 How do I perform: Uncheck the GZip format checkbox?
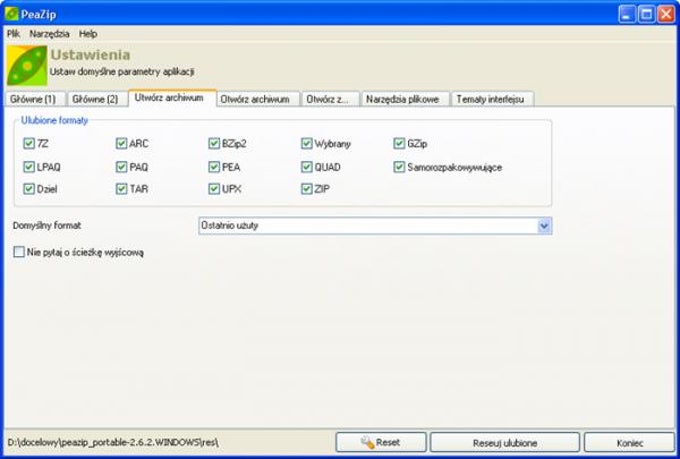[x=399, y=143]
